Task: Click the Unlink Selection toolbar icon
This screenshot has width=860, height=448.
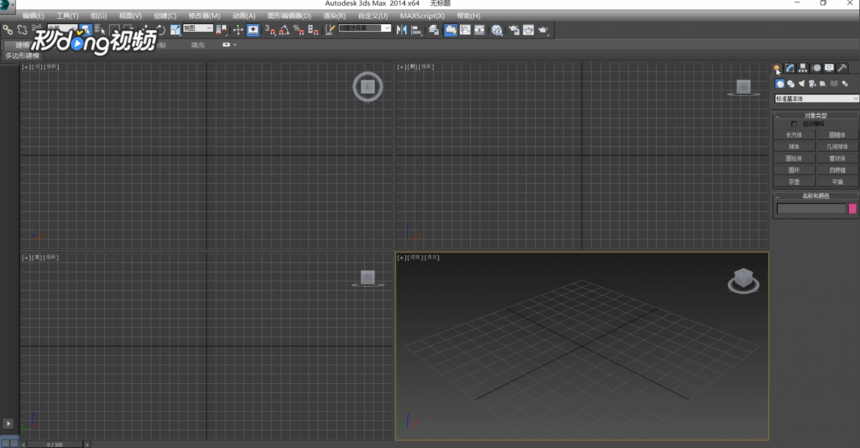Action: (22, 30)
